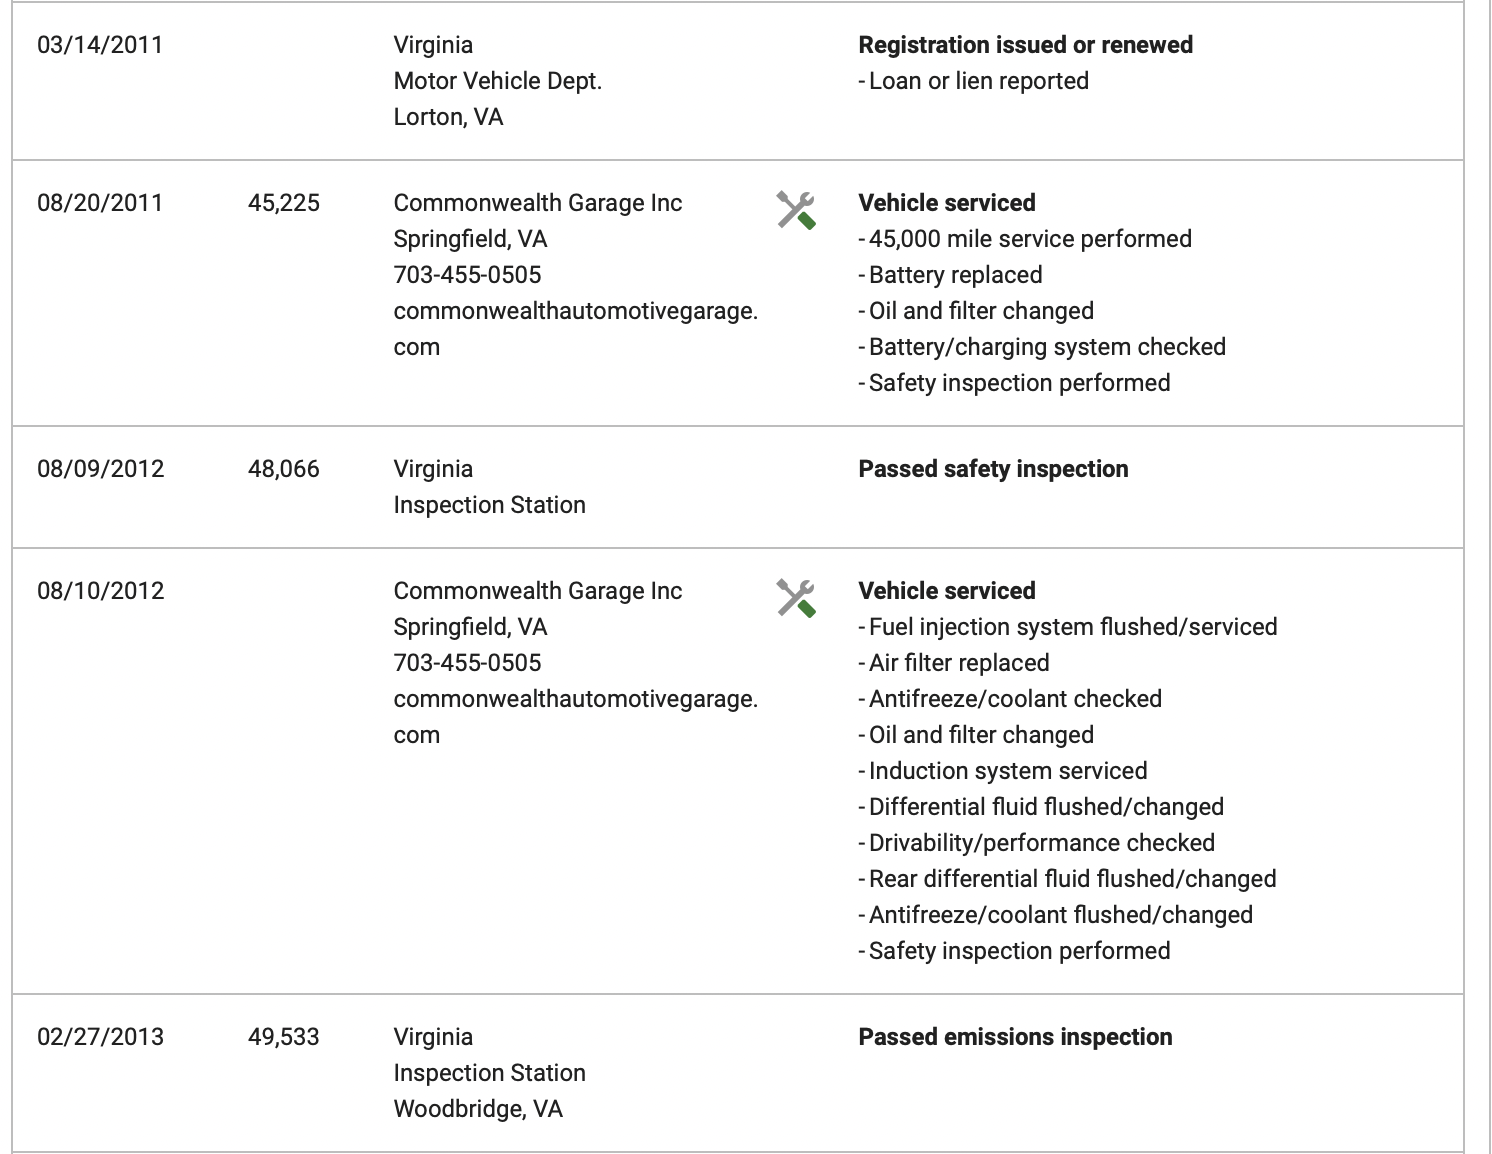1492x1154 pixels.
Task: Click the 45,225 mileage value
Action: pos(284,203)
